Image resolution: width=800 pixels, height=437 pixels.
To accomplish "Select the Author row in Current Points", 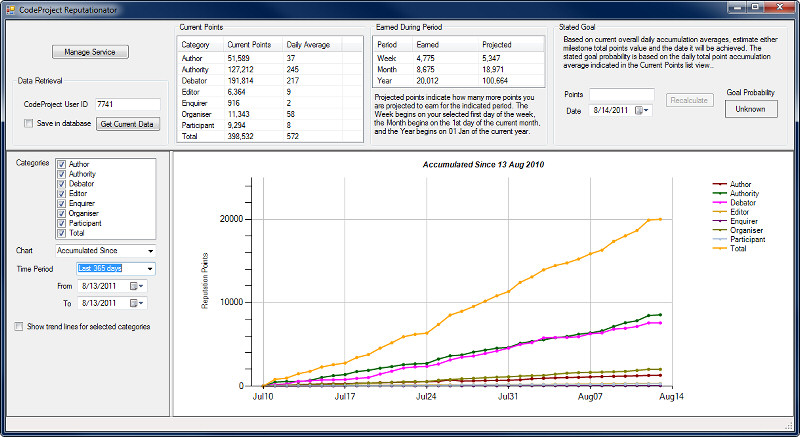I will (x=270, y=58).
